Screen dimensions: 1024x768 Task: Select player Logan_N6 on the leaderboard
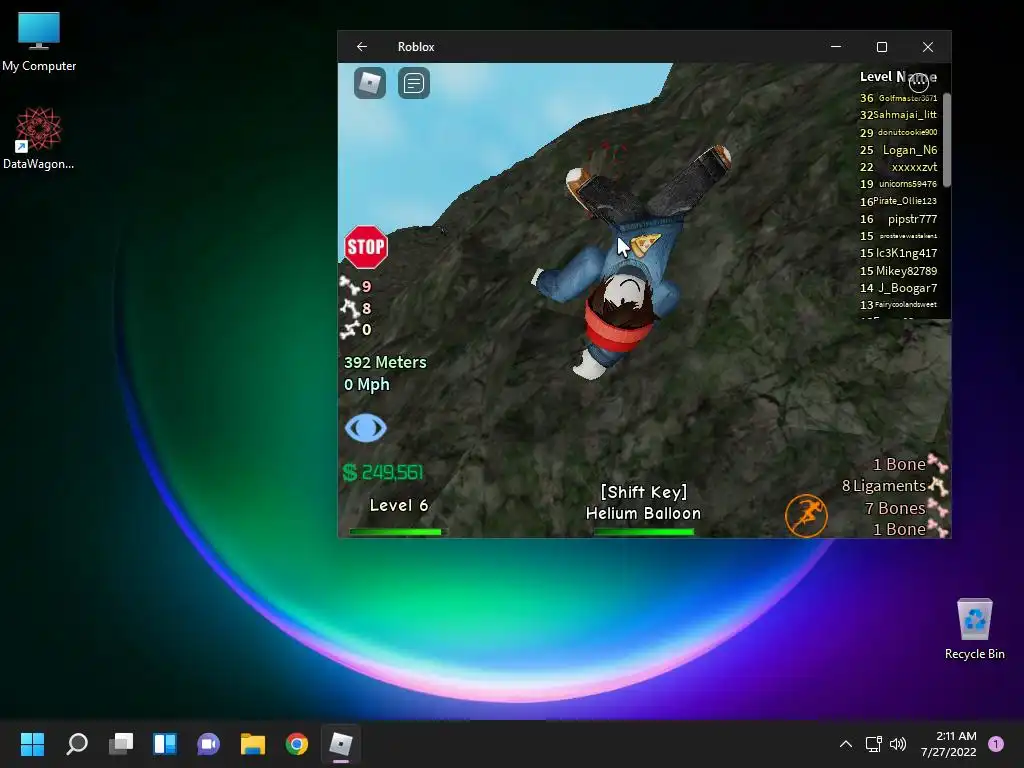pos(898,150)
